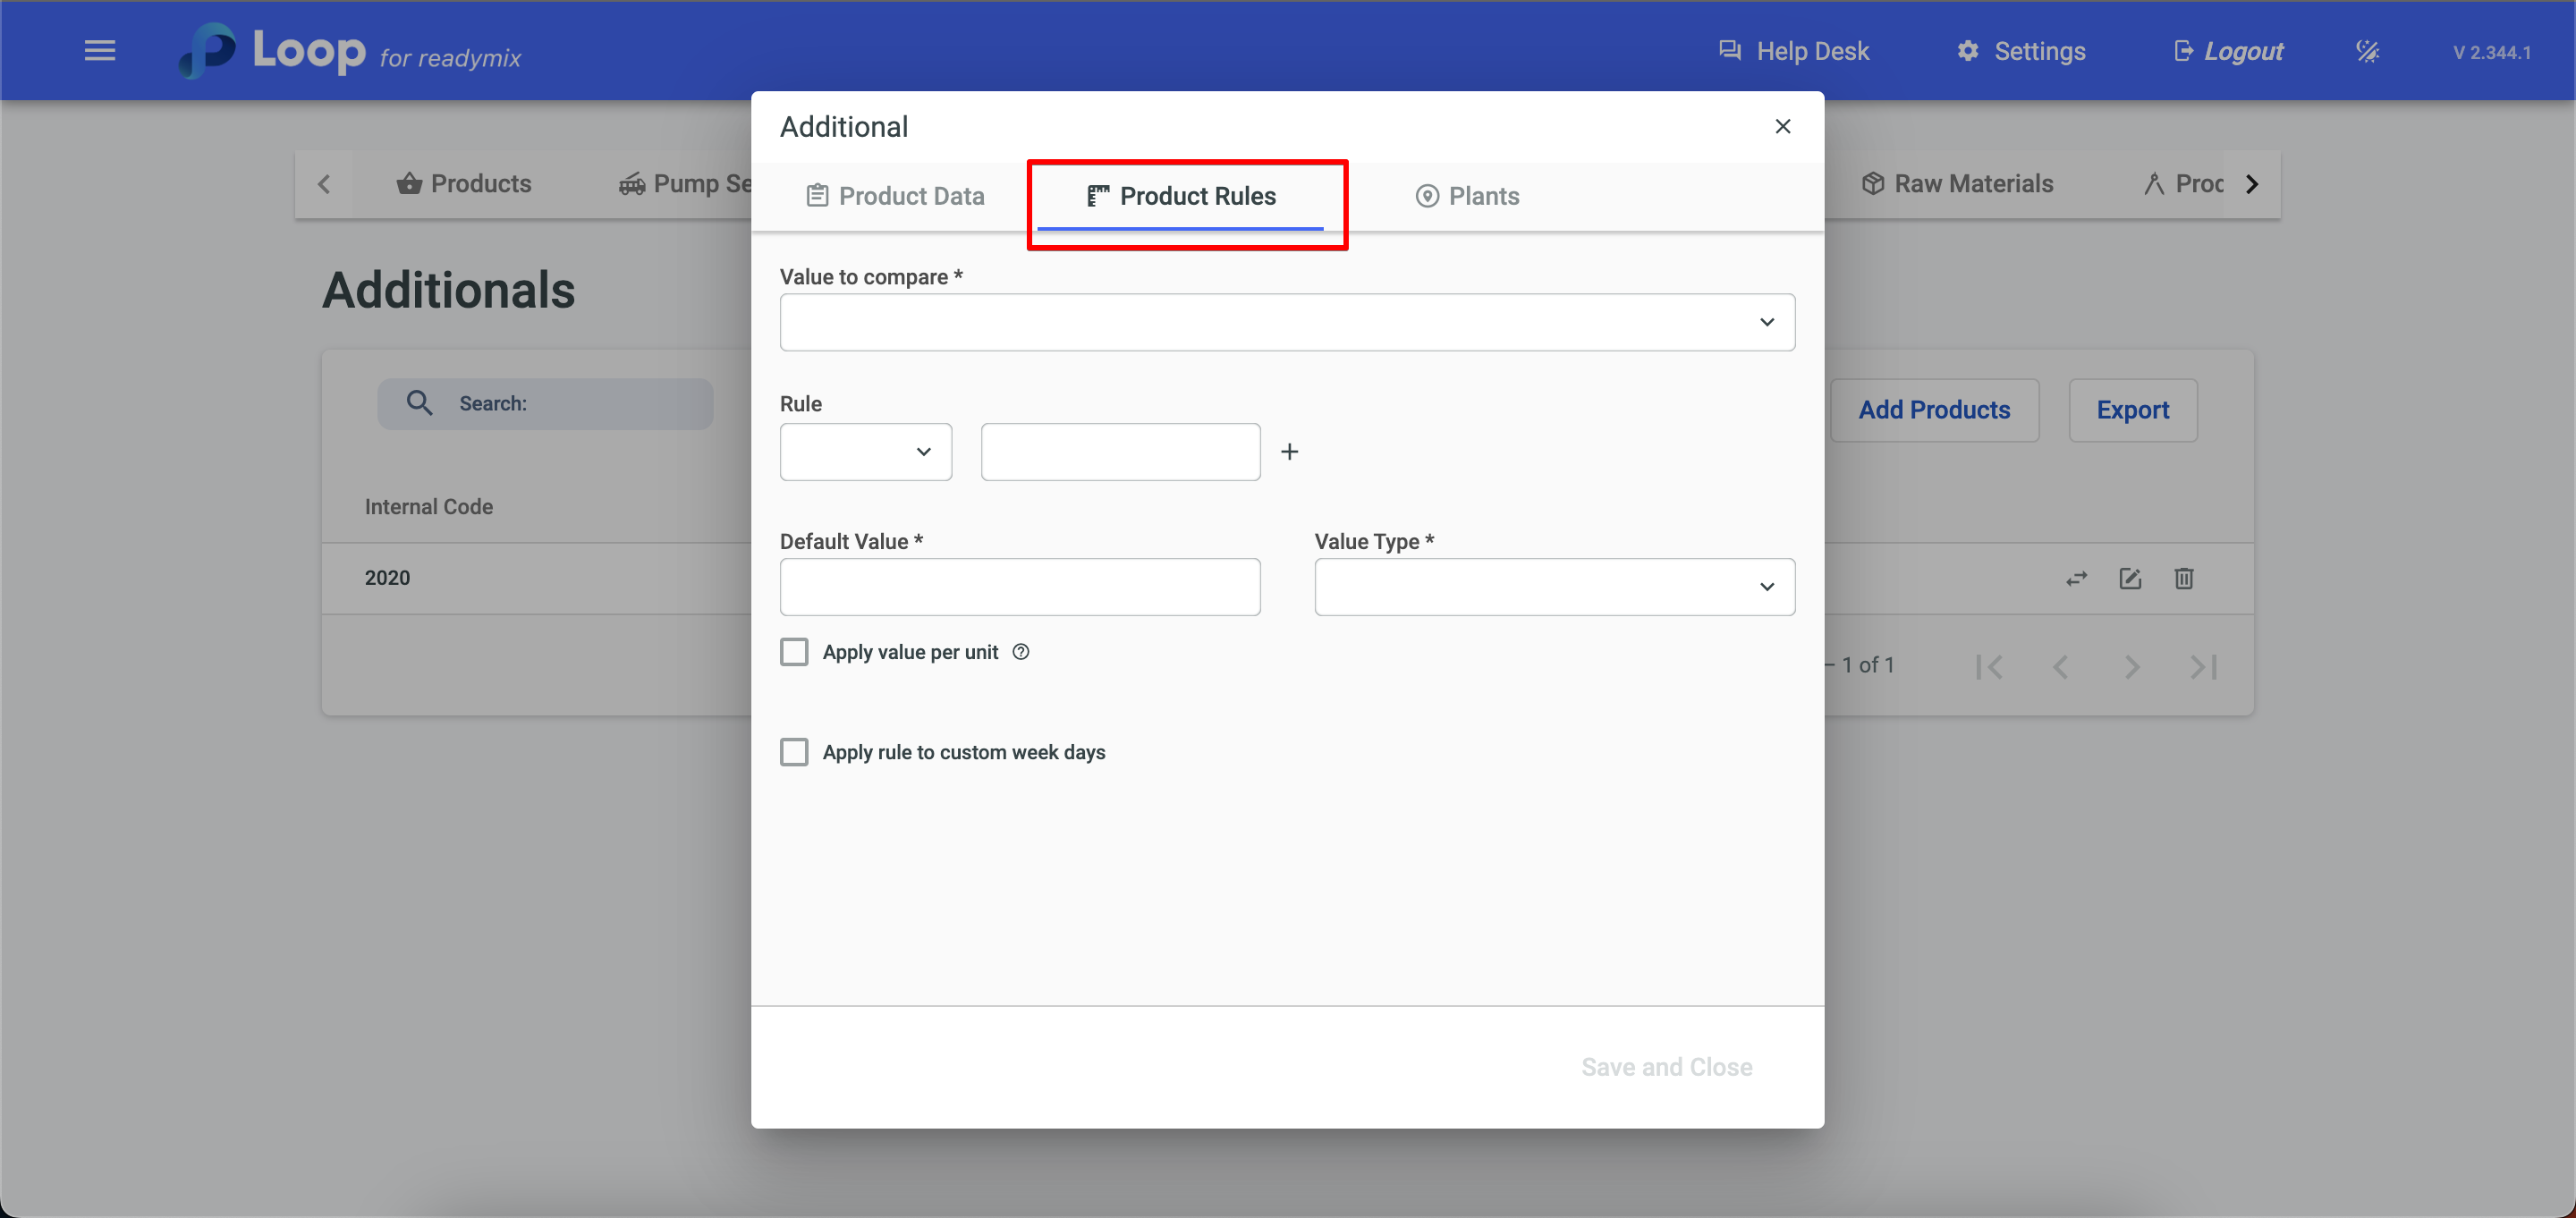Open the hamburger navigation menu

(99, 50)
